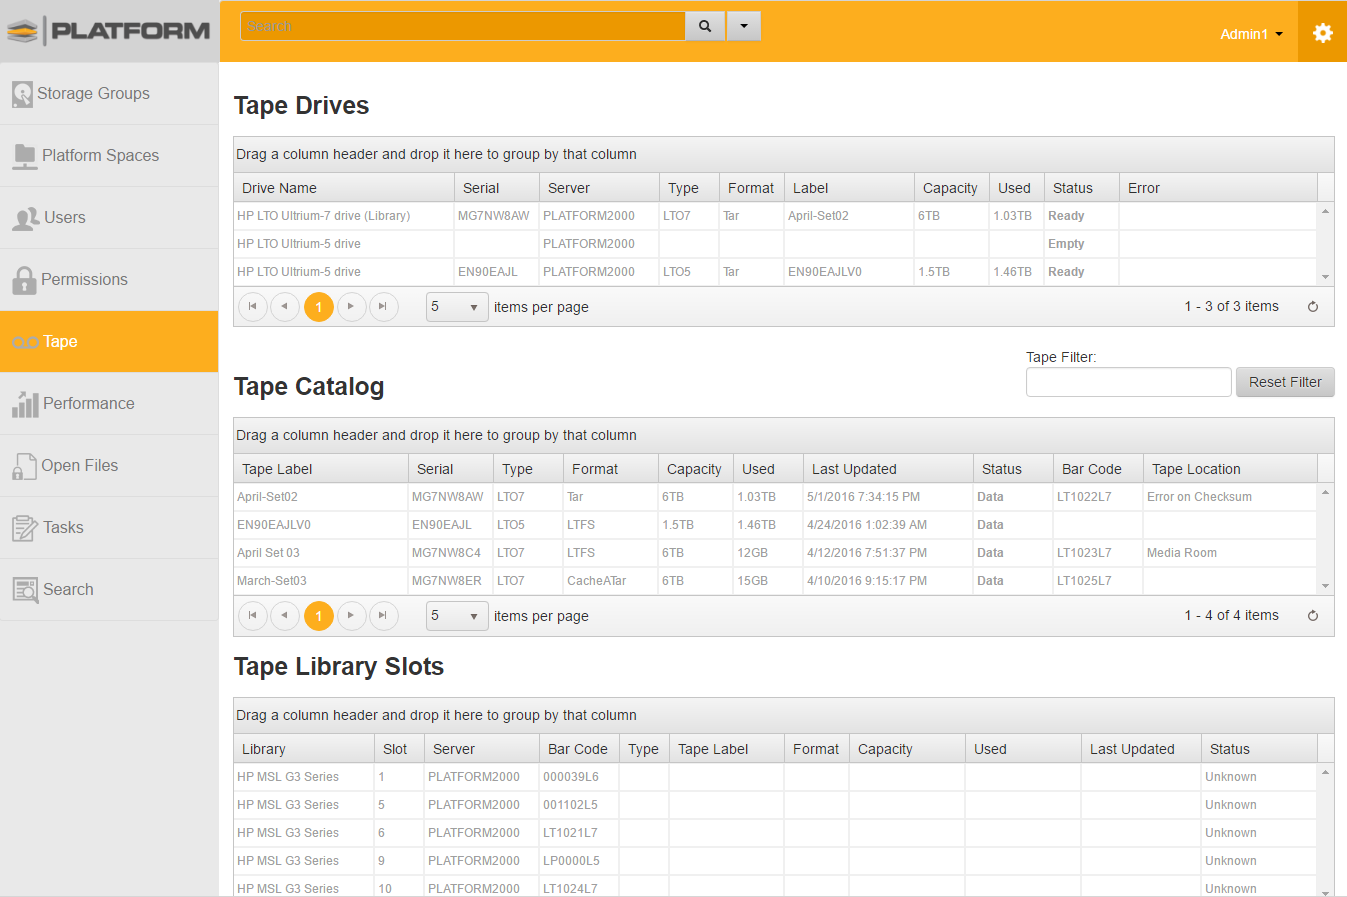
Task: Open the search options dropdown arrow
Action: point(744,26)
